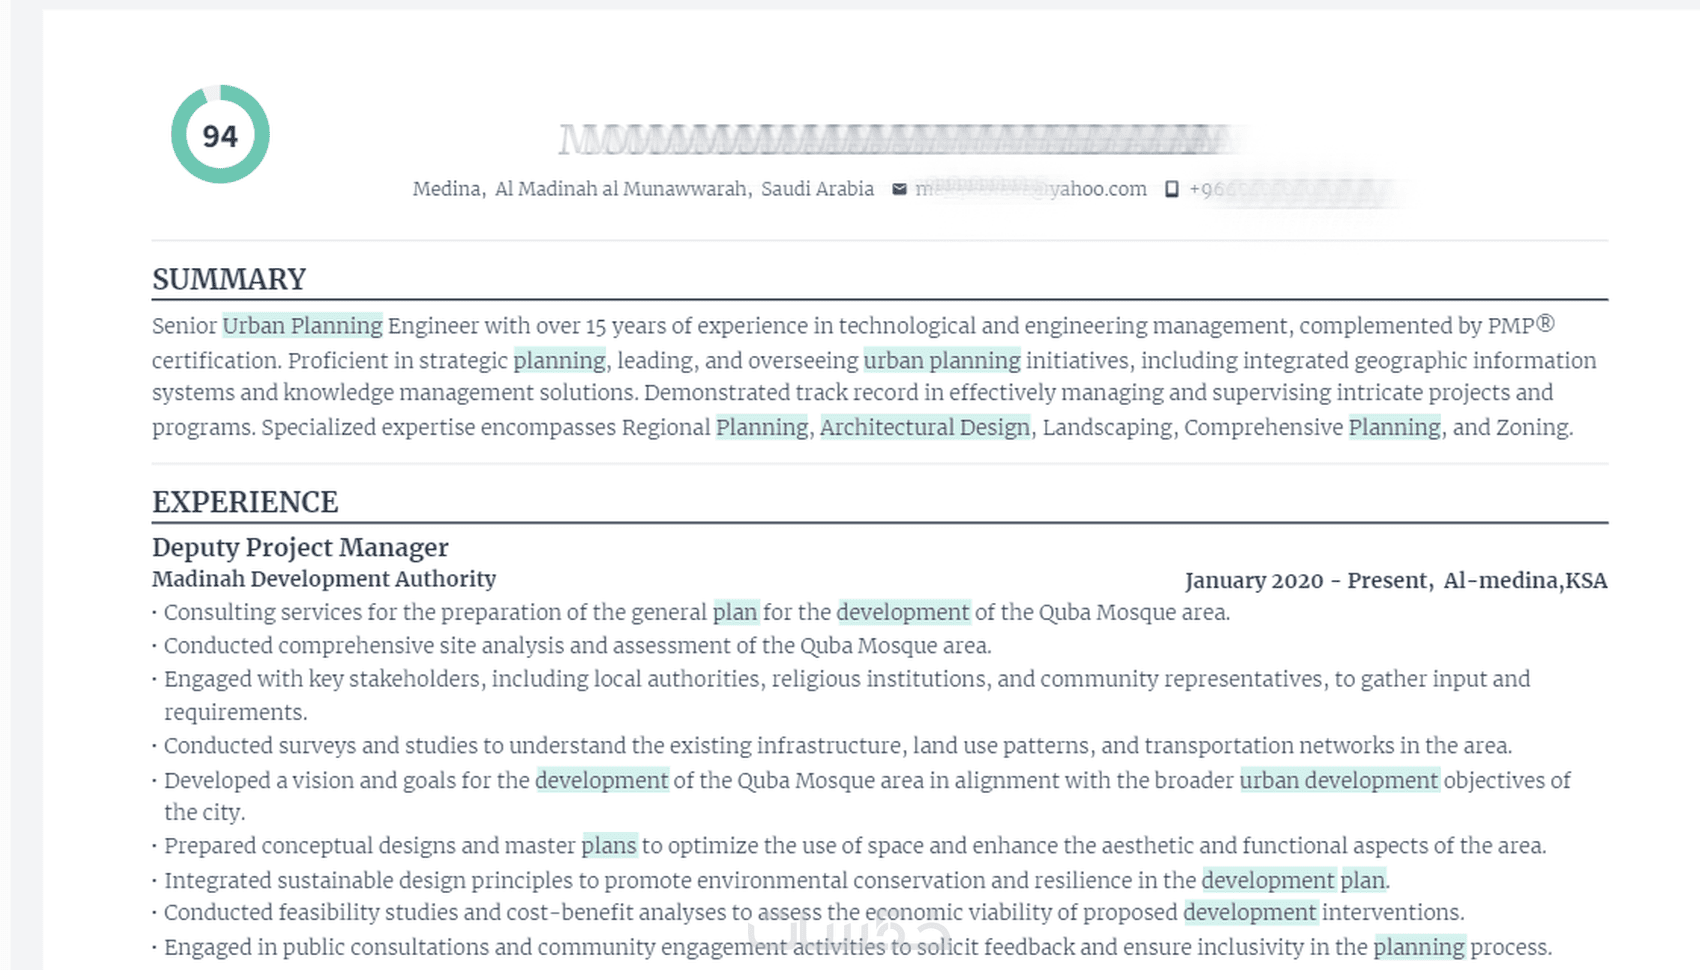
Task: Select the Medina, Saudi Arabia location text
Action: pos(643,189)
